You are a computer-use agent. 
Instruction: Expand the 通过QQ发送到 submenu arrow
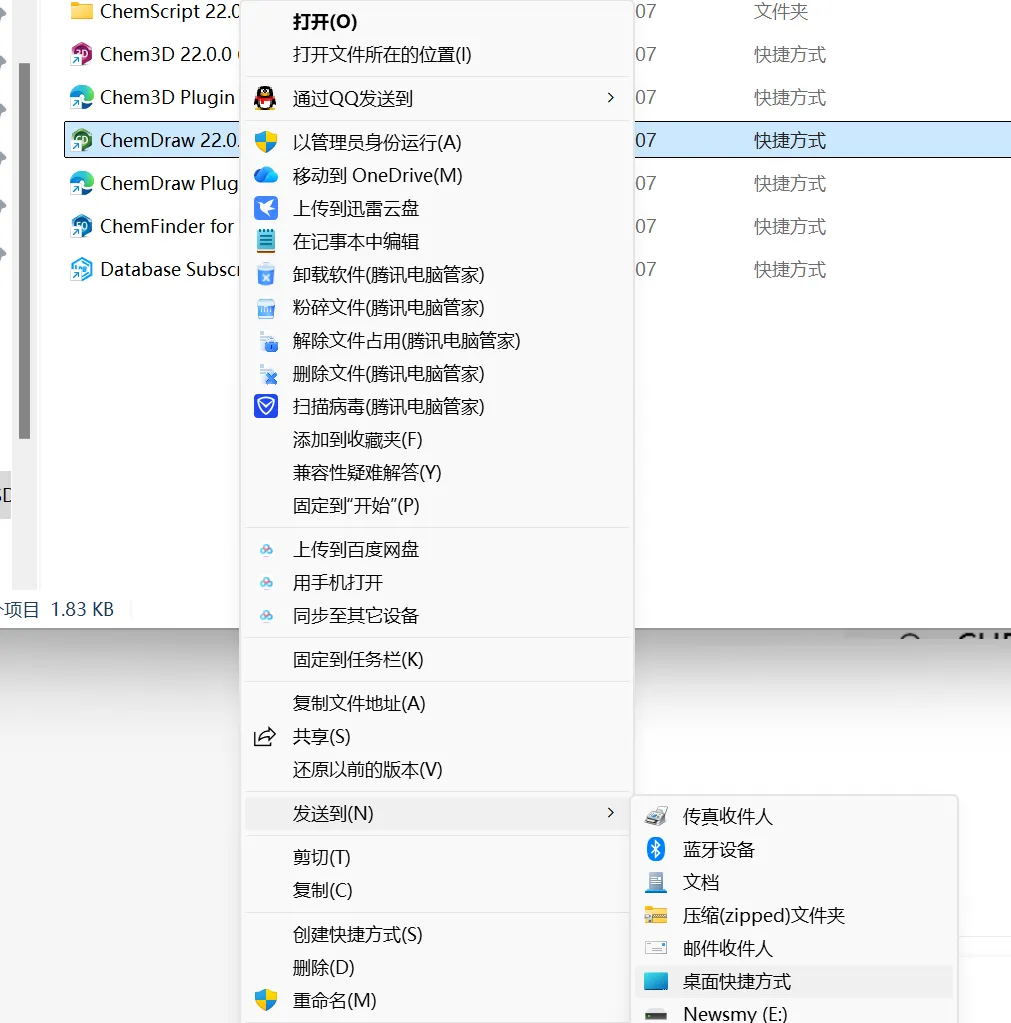[611, 98]
